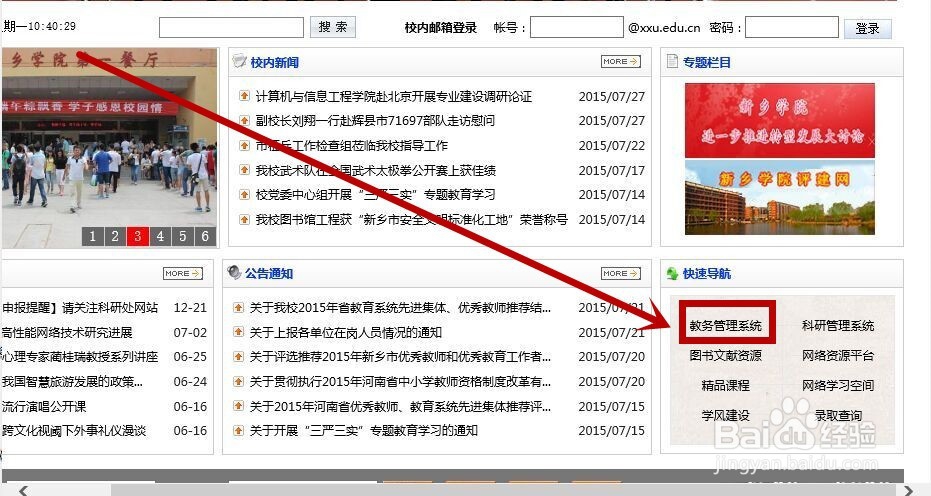This screenshot has height=496, width=931.
Task: Click bullet icon beside 校党委中心组 news
Action: pos(244,194)
